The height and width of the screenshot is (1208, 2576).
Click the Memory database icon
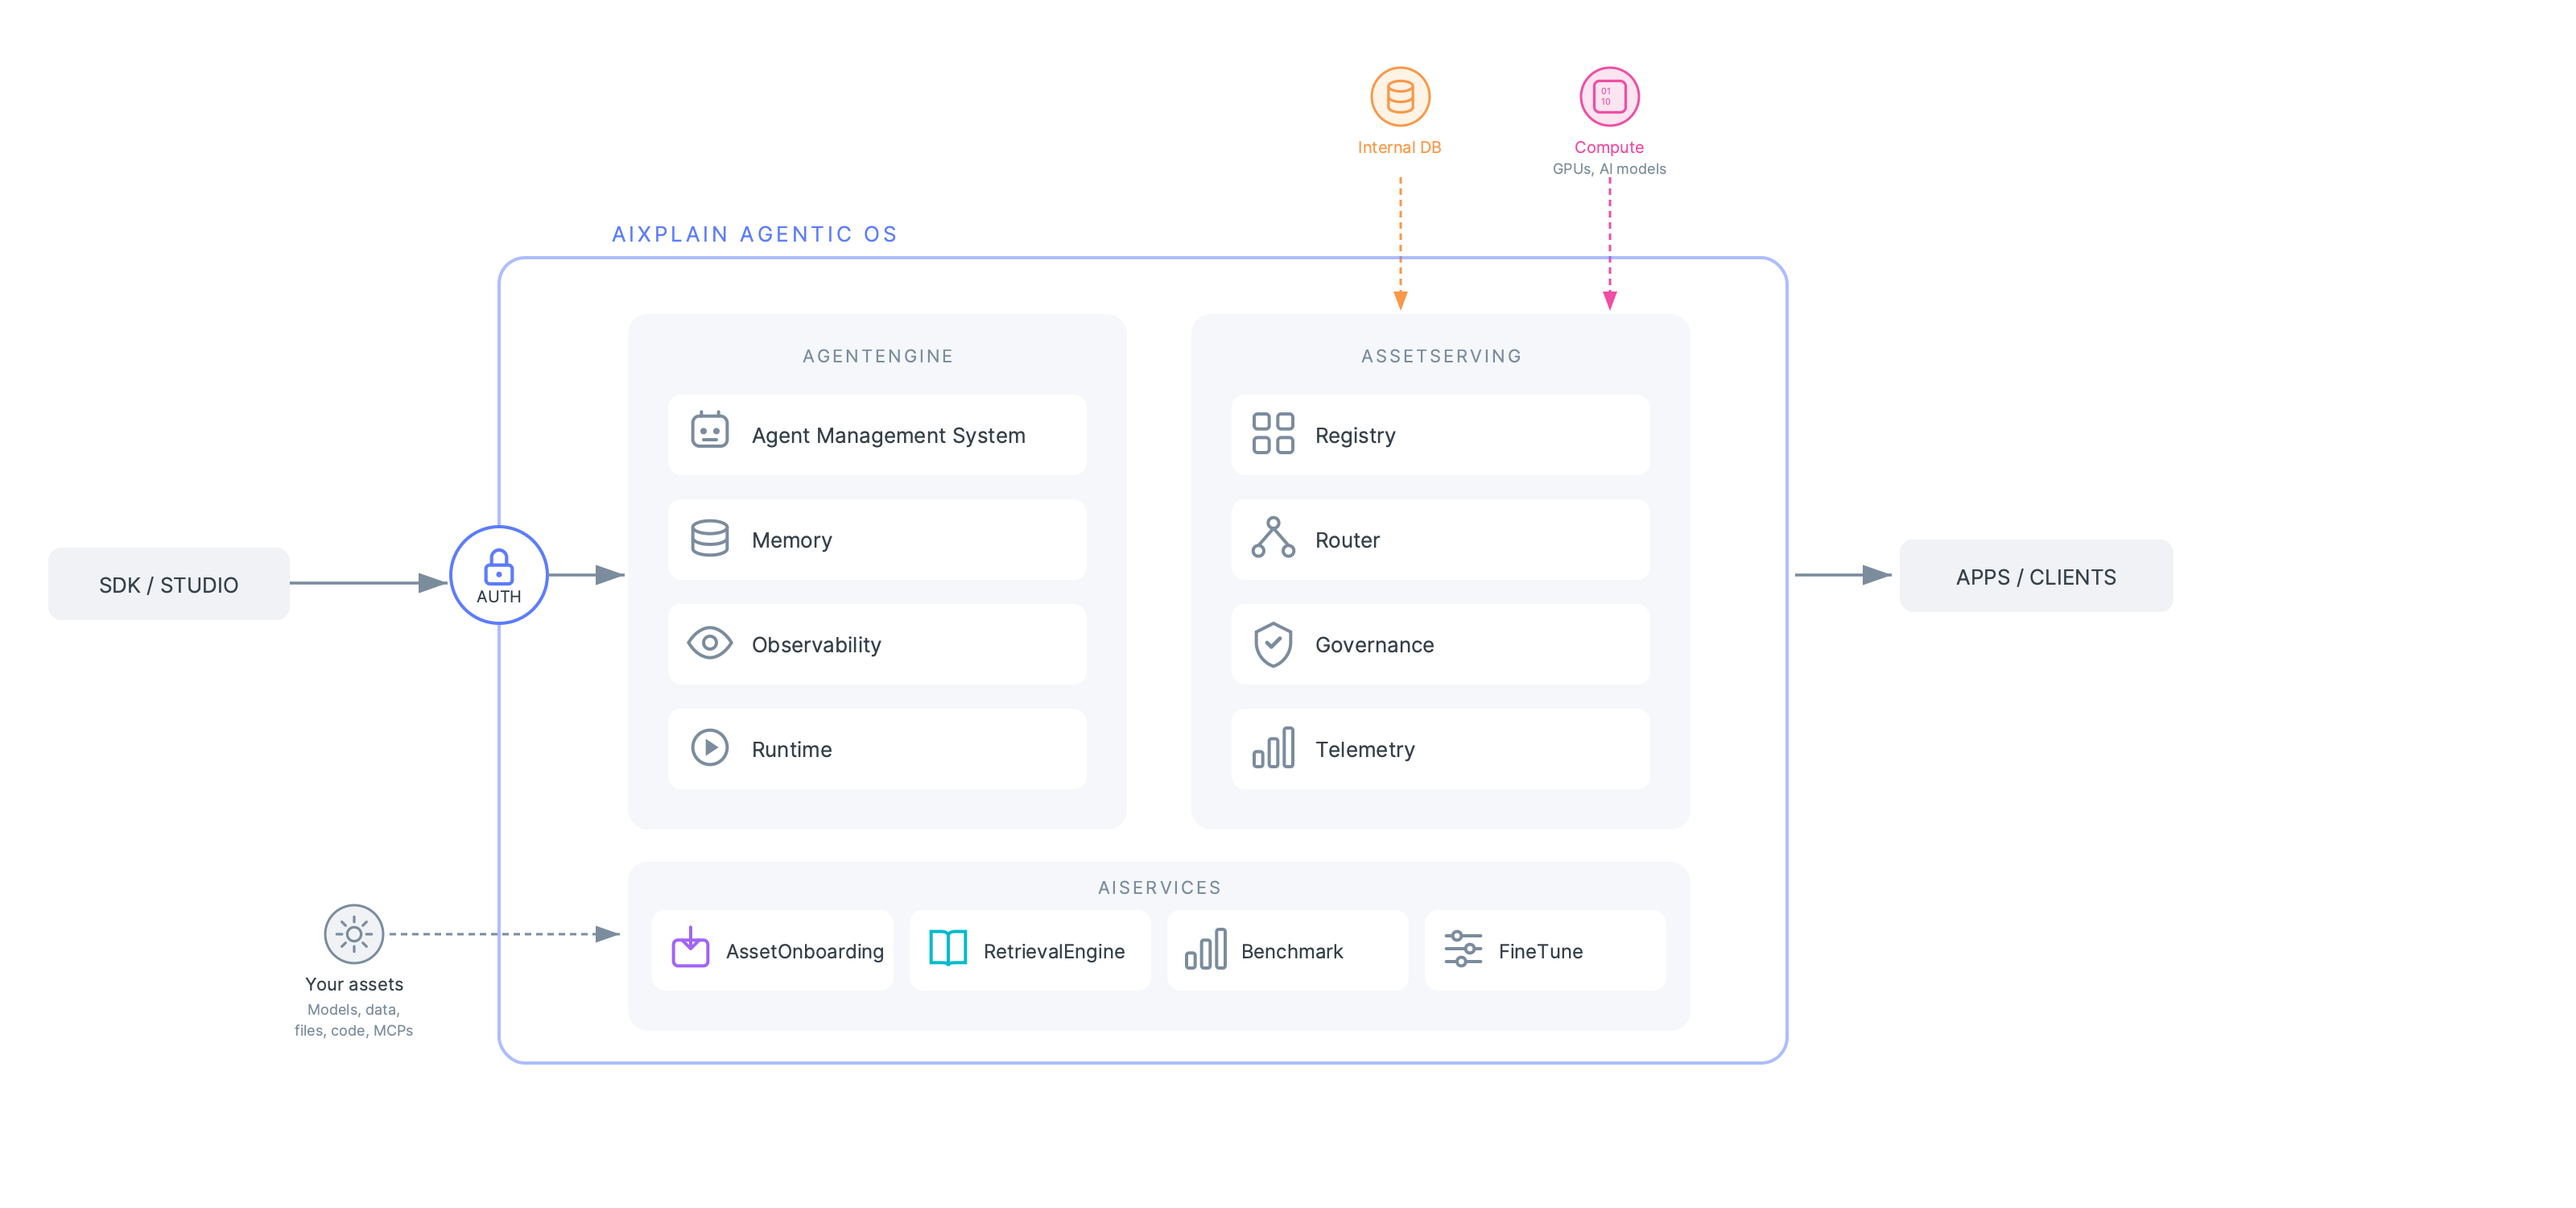coord(710,539)
